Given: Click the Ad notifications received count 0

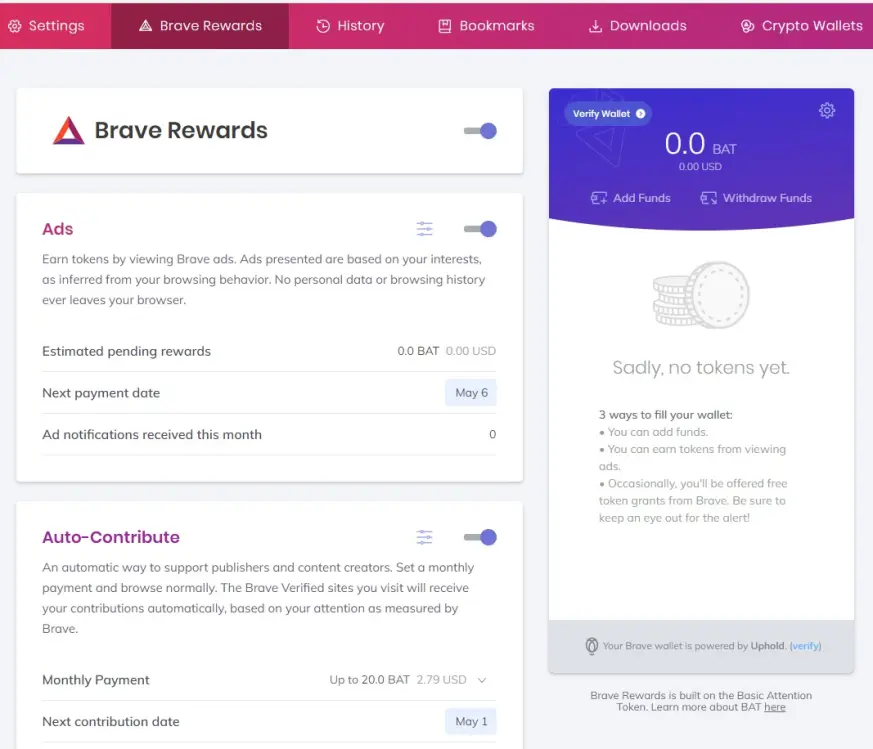Looking at the screenshot, I should click(x=492, y=434).
